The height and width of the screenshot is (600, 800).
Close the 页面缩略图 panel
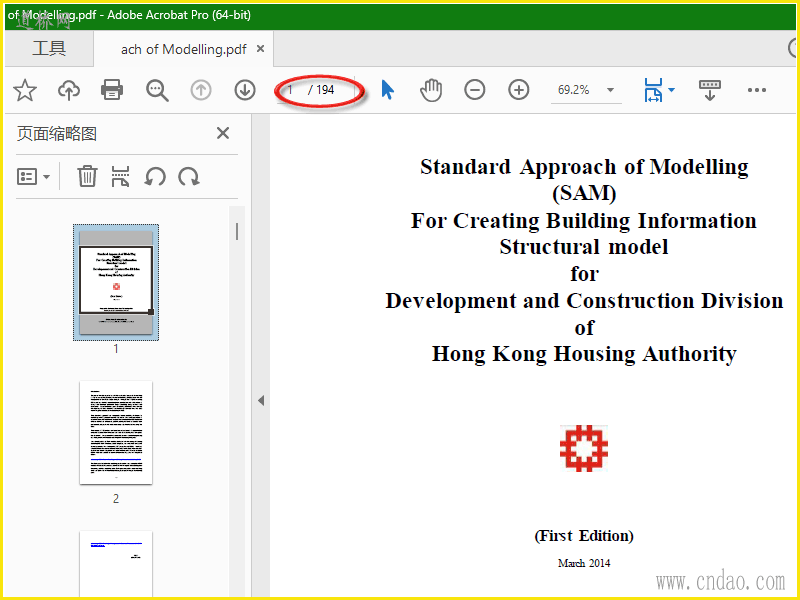click(223, 133)
